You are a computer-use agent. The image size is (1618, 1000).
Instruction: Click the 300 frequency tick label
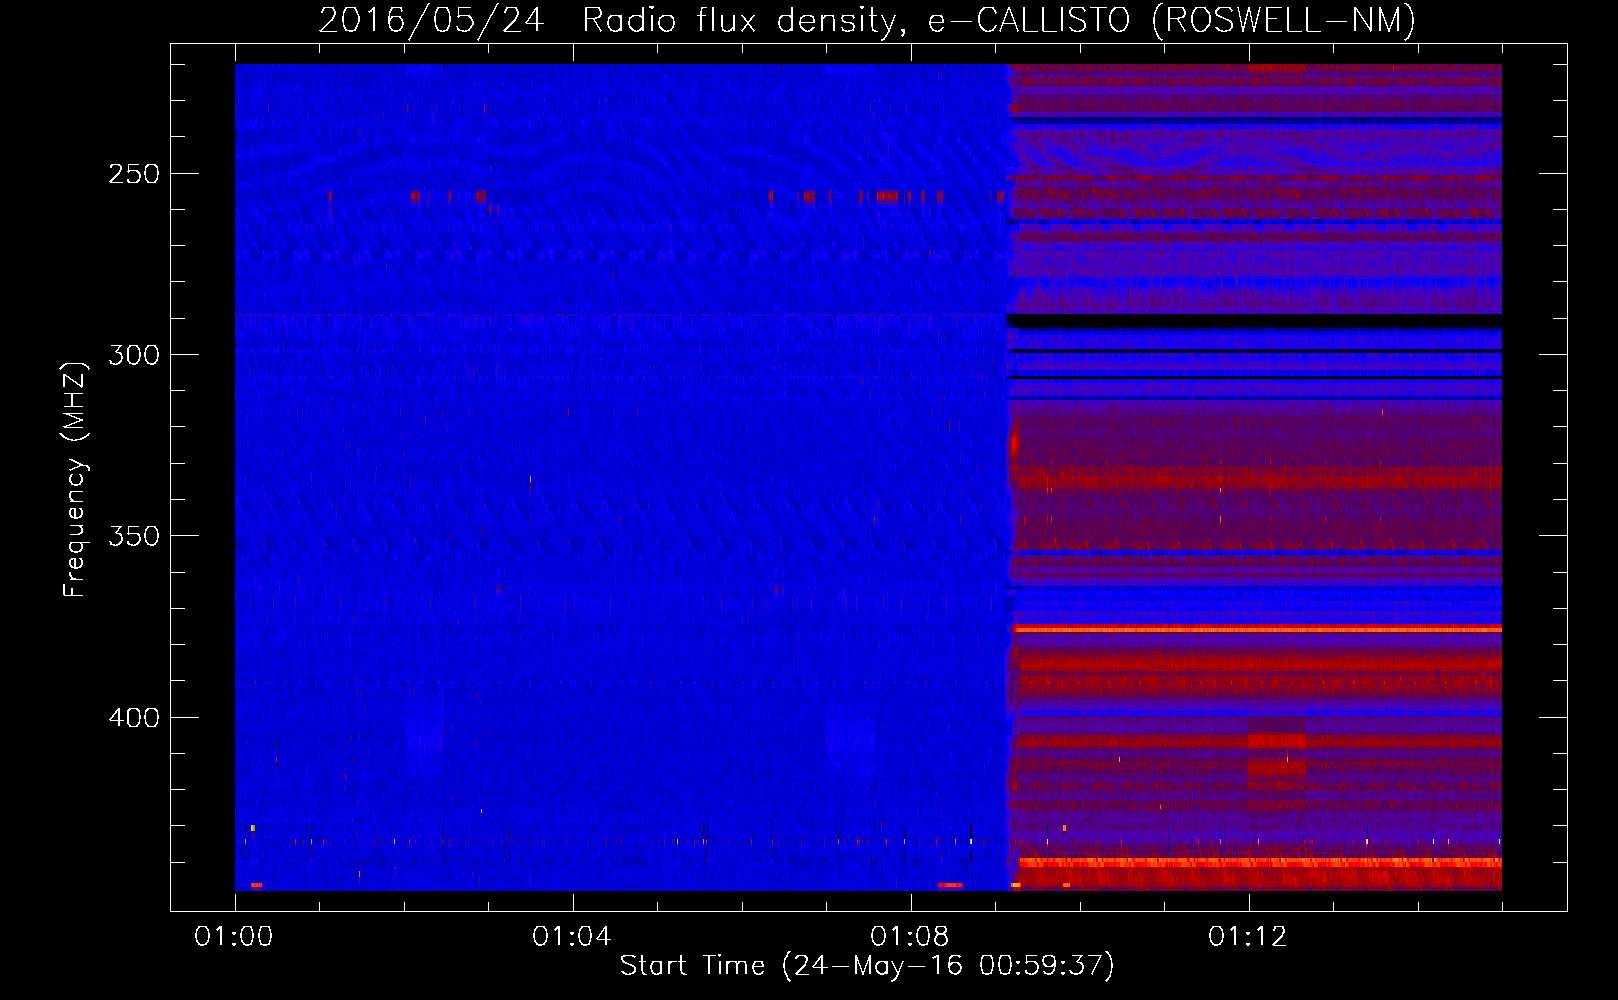coord(134,355)
